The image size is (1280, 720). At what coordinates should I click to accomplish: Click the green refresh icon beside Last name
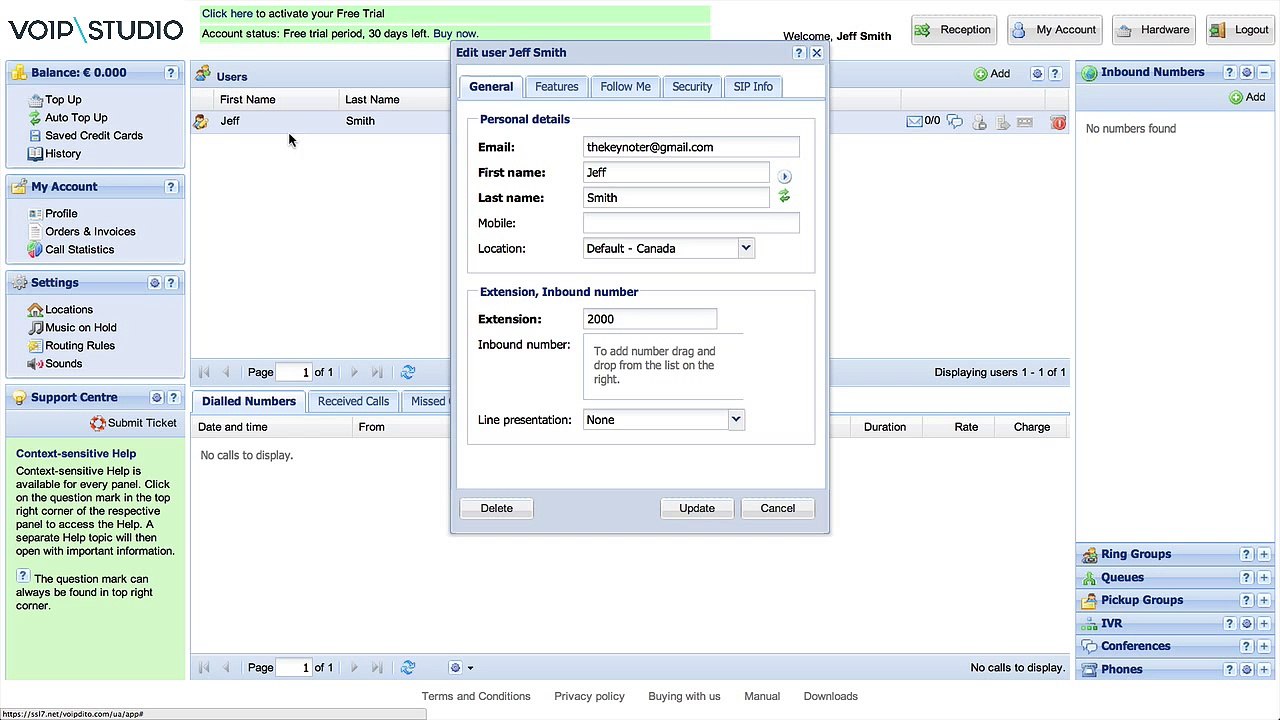tap(784, 197)
